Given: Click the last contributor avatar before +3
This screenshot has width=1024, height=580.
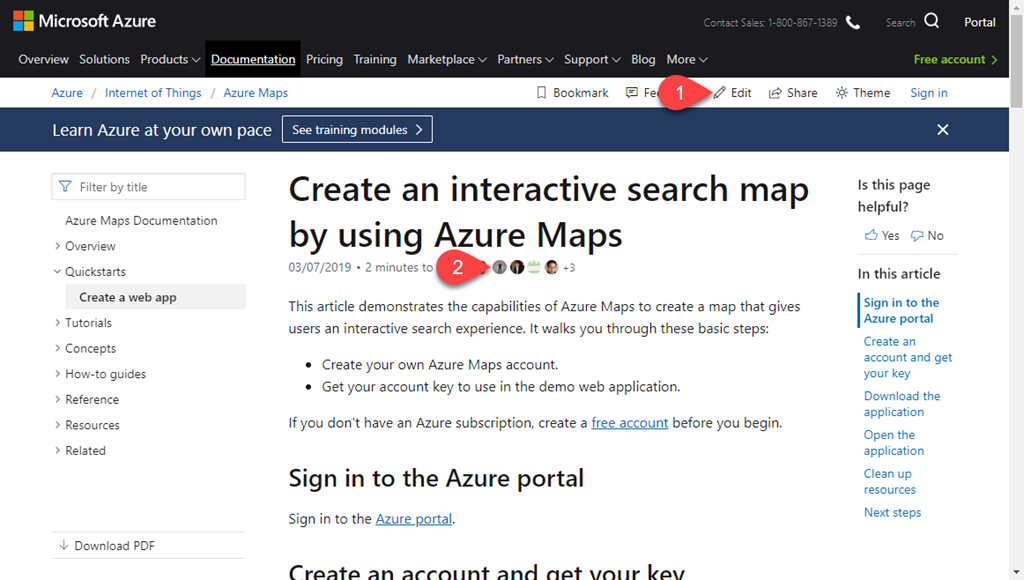Looking at the screenshot, I should pyautogui.click(x=552, y=267).
